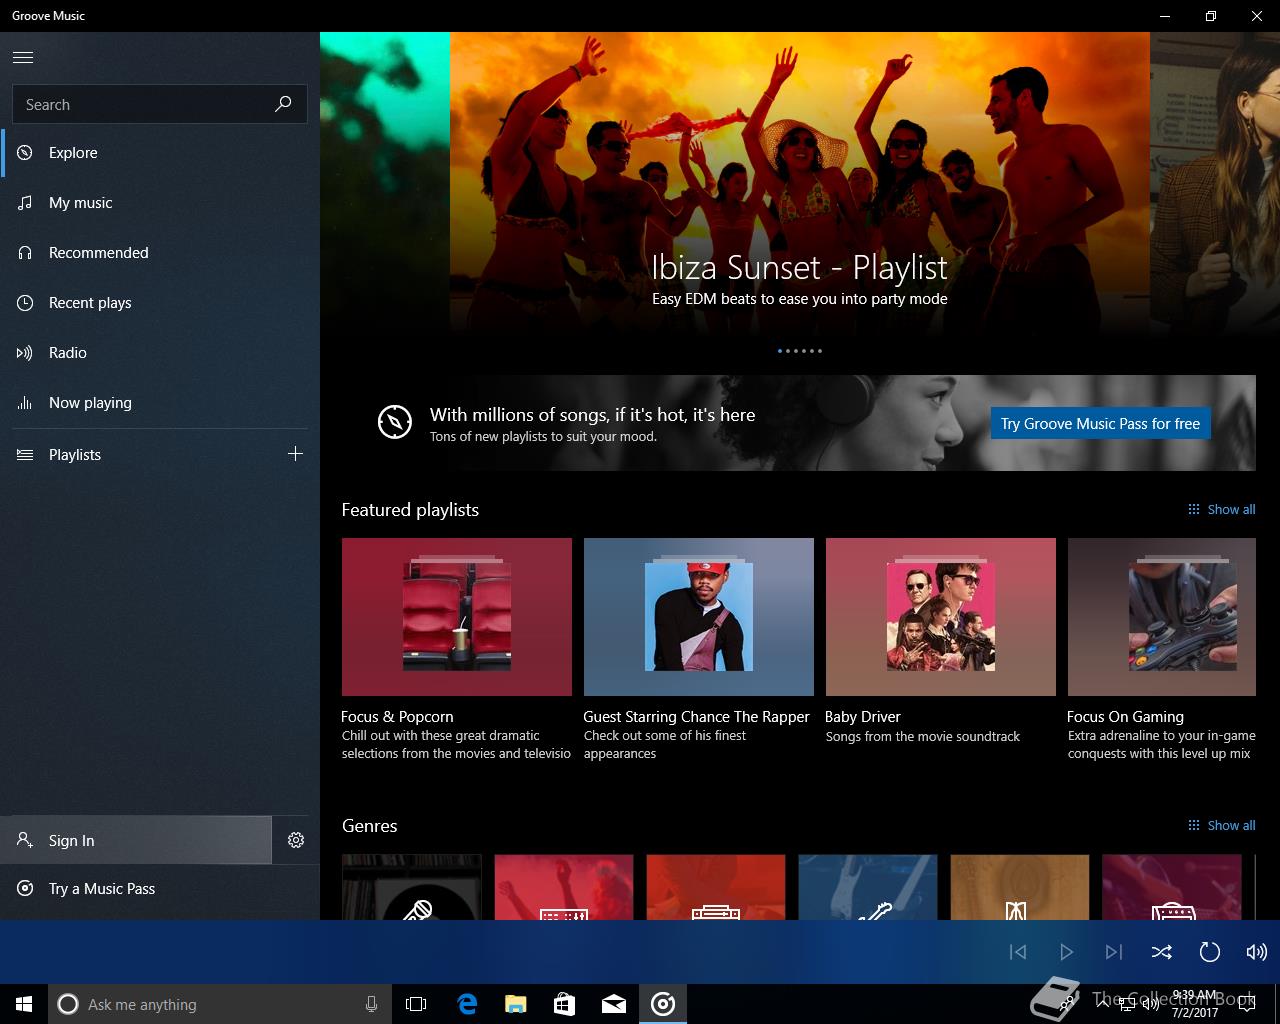The height and width of the screenshot is (1024, 1280).
Task: Click the Previous track button
Action: [1018, 952]
